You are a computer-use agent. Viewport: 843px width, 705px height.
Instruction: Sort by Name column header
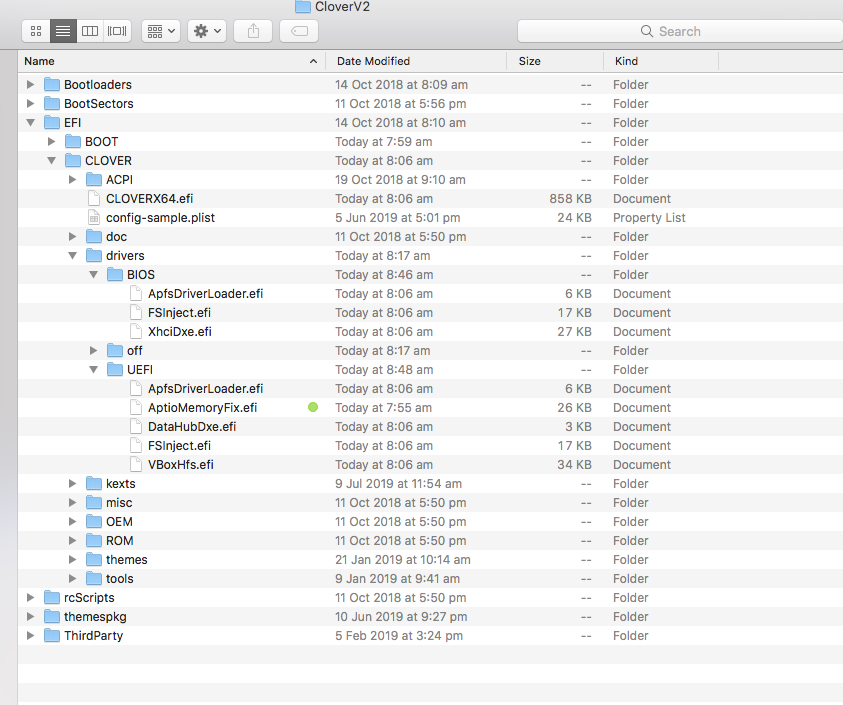(172, 61)
